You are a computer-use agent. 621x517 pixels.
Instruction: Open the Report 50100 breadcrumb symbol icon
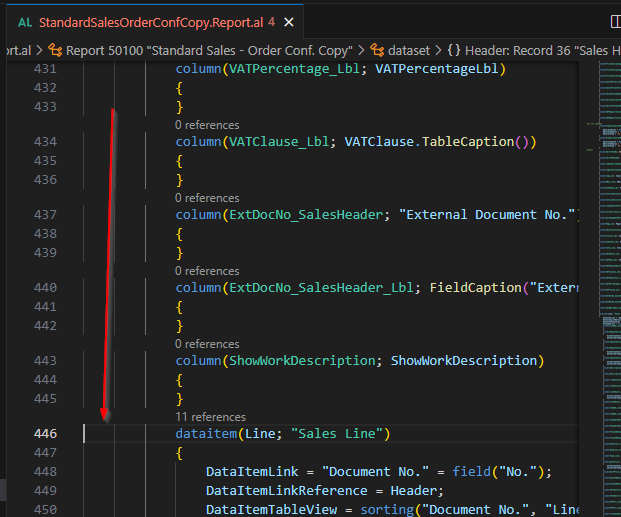tap(55, 49)
